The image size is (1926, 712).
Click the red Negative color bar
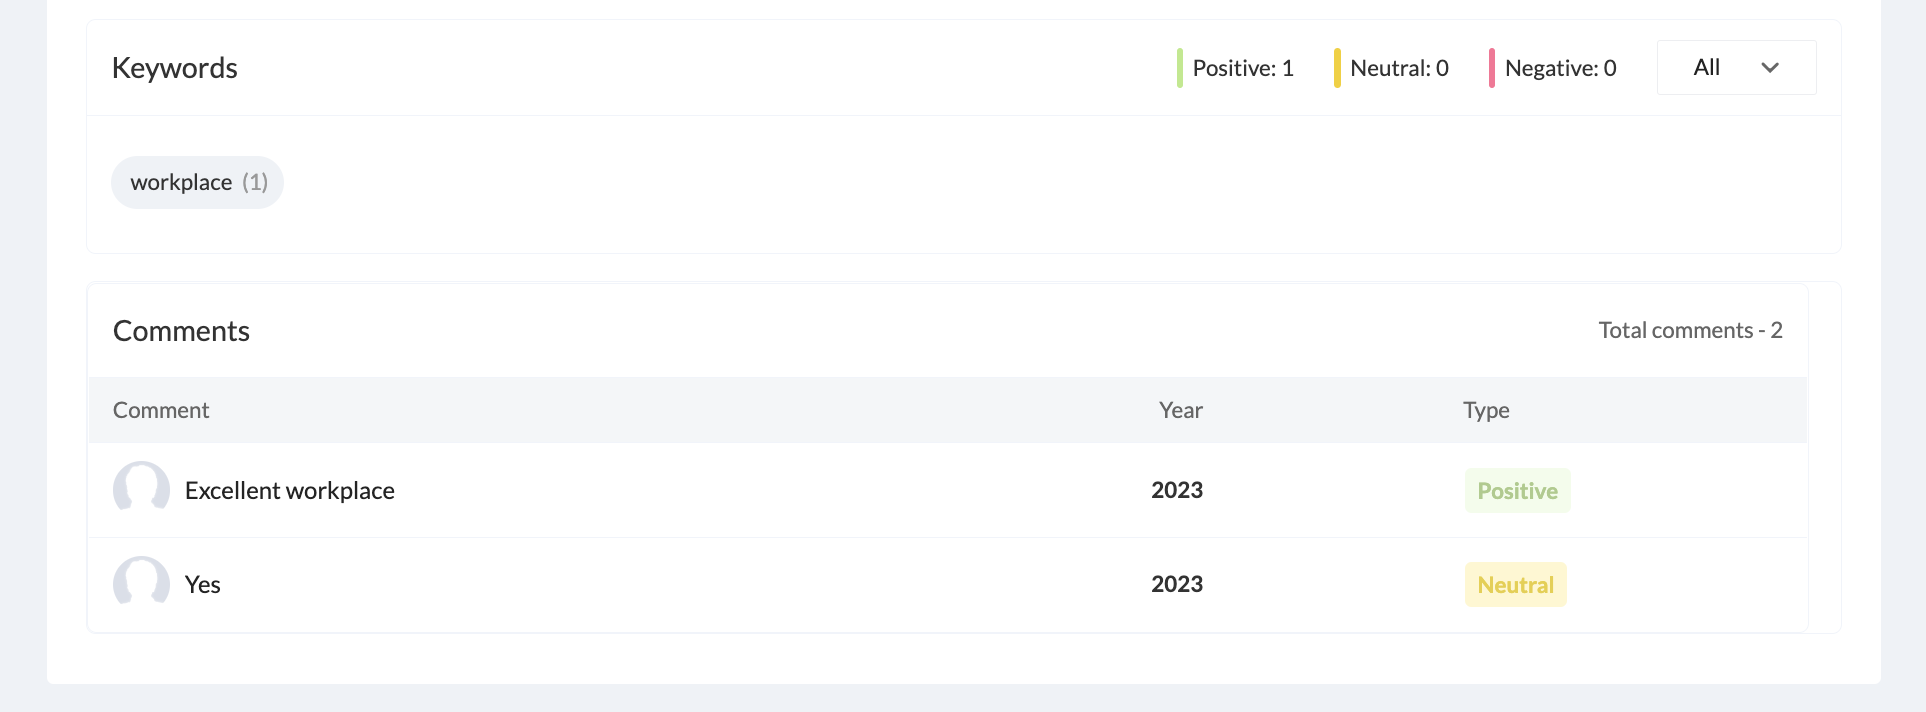point(1491,68)
